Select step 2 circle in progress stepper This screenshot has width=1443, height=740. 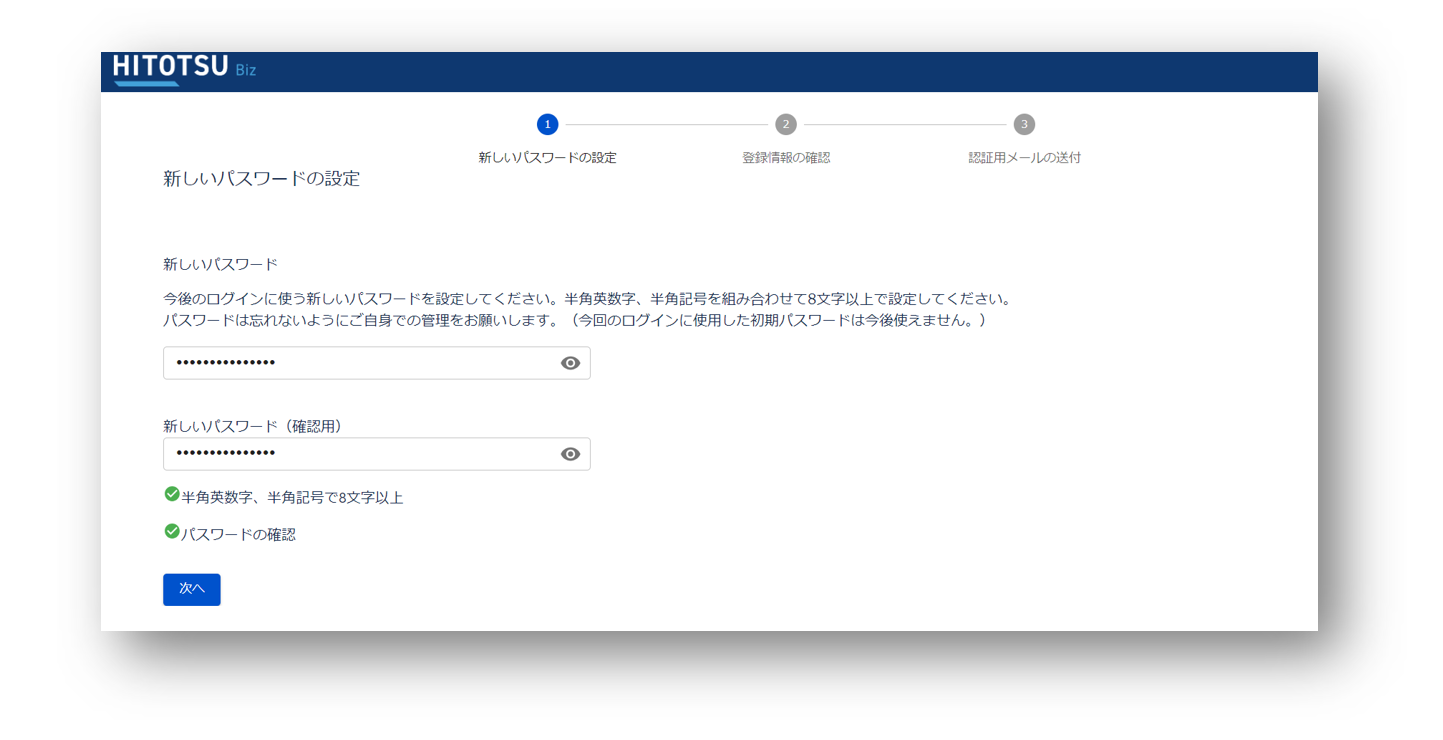tap(786, 124)
